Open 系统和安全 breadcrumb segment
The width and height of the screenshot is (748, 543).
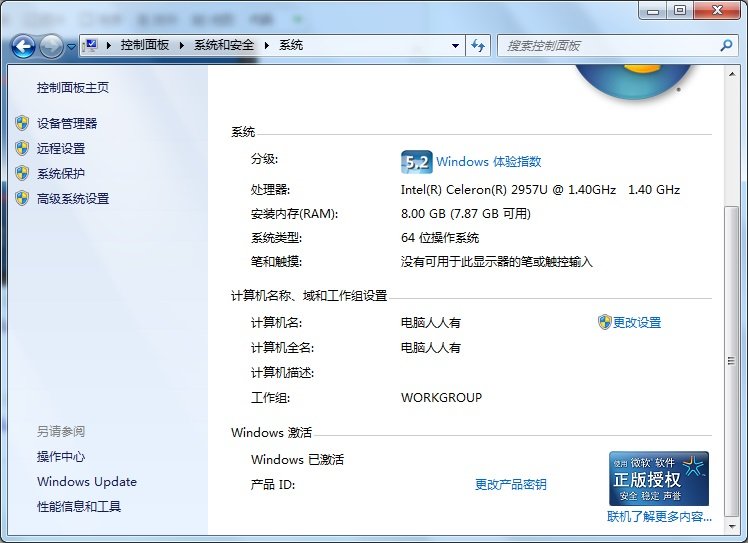click(x=224, y=45)
